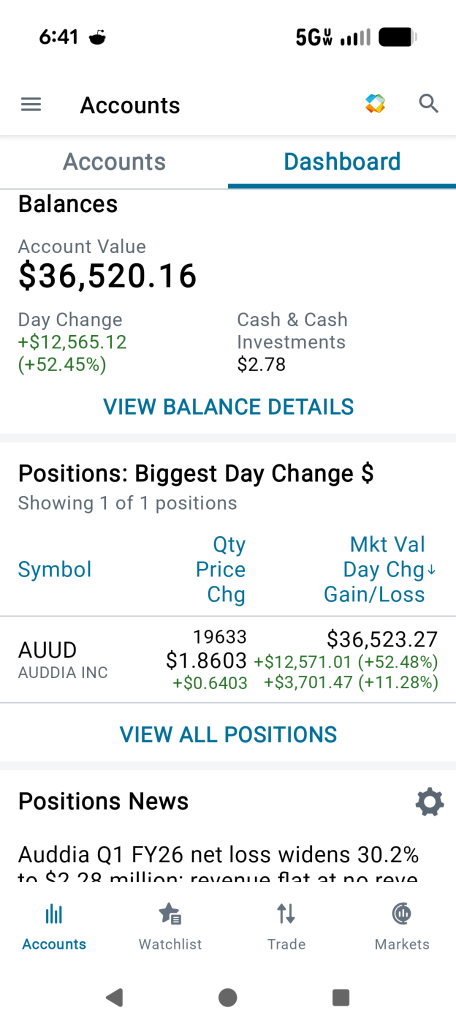Image resolution: width=456 pixels, height=1024 pixels.
Task: Open Positions News settings gear
Action: coord(429,802)
